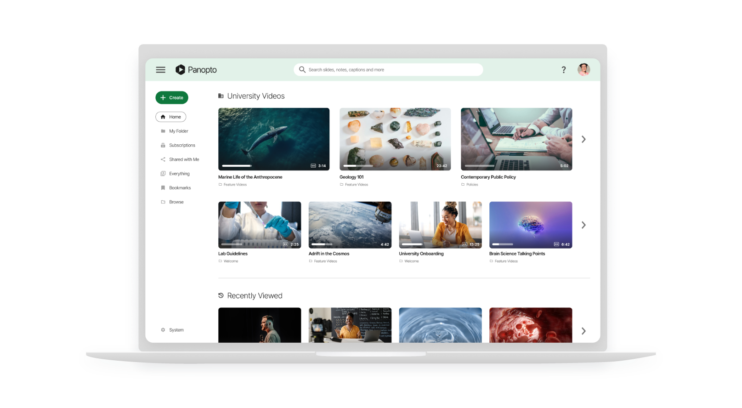The image size is (742, 408).
Task: Select Home in the sidebar
Action: (x=172, y=117)
